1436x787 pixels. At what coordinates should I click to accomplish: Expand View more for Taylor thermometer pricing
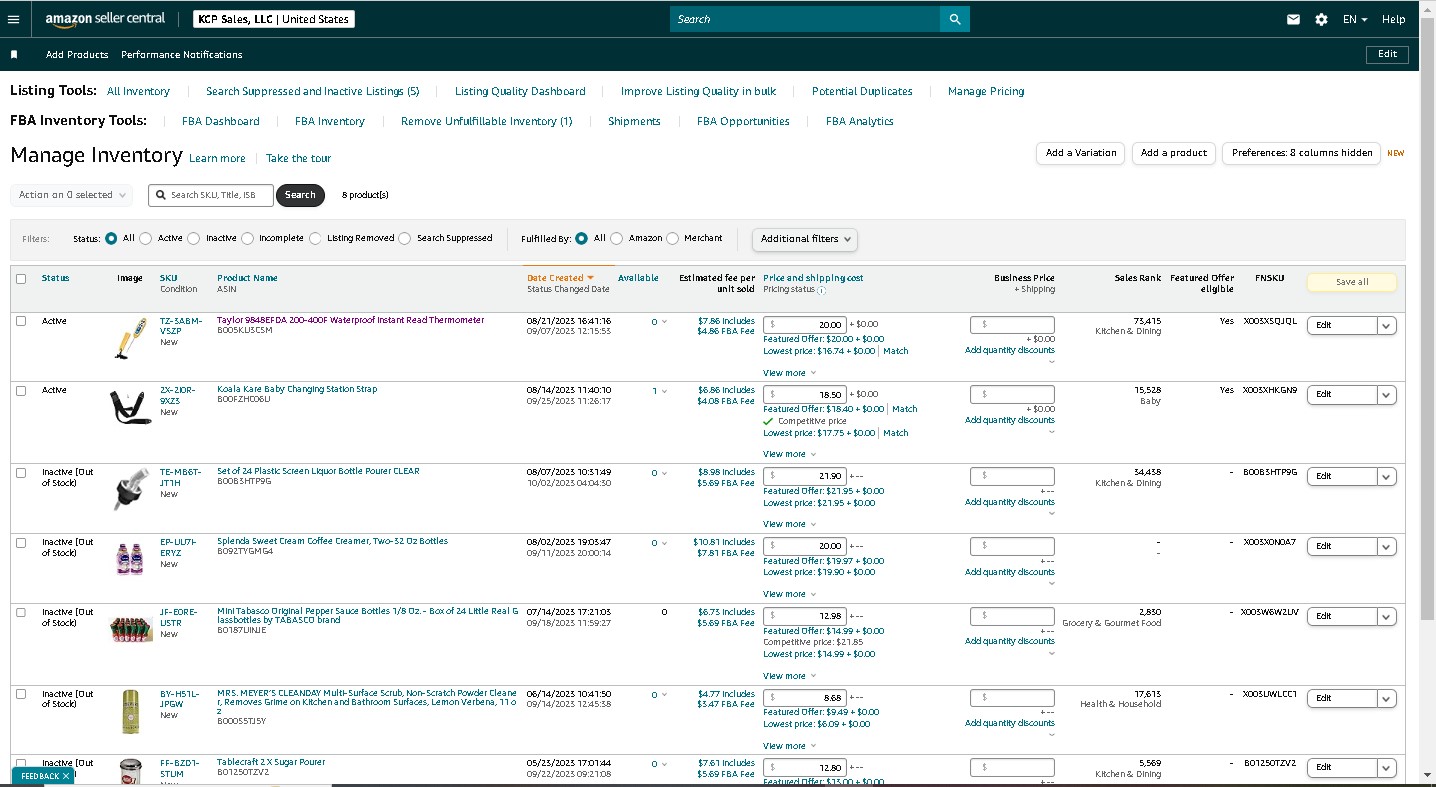tap(789, 373)
